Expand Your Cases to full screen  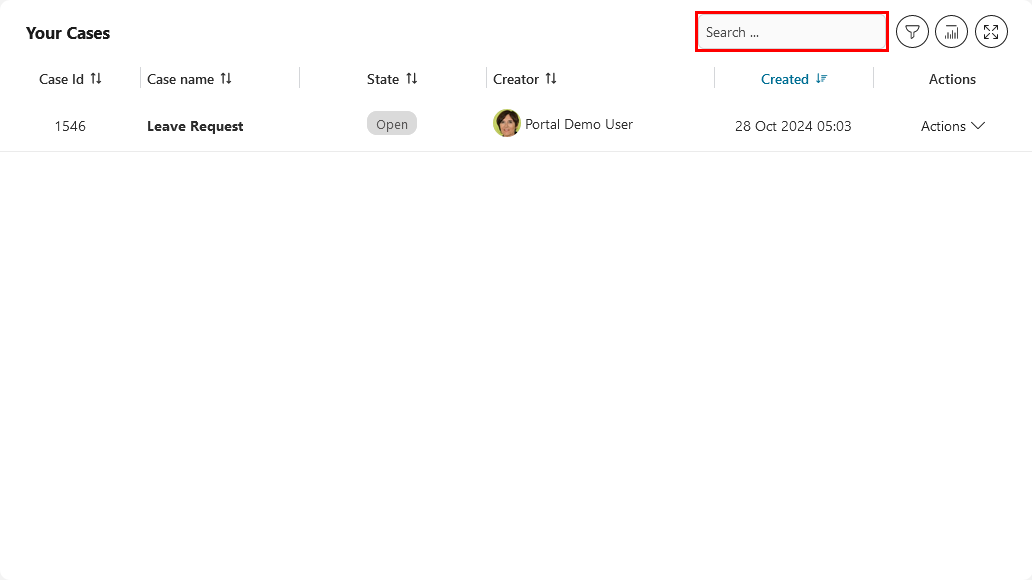pyautogui.click(x=991, y=32)
